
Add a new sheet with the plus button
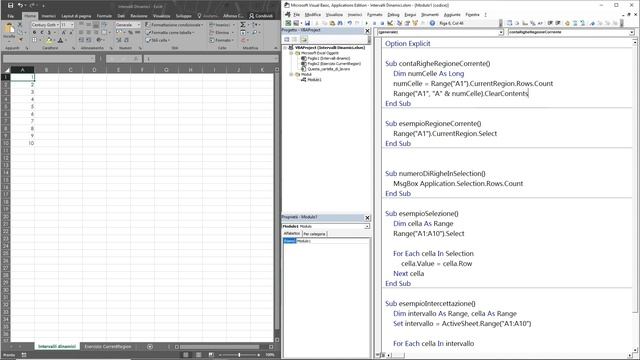[x=150, y=347]
